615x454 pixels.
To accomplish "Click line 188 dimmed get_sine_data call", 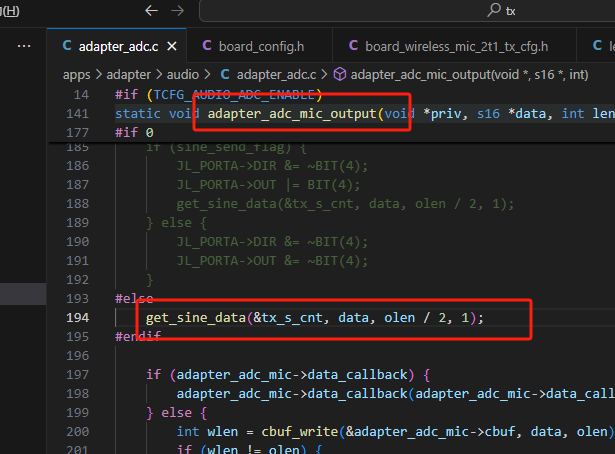I will pyautogui.click(x=345, y=204).
